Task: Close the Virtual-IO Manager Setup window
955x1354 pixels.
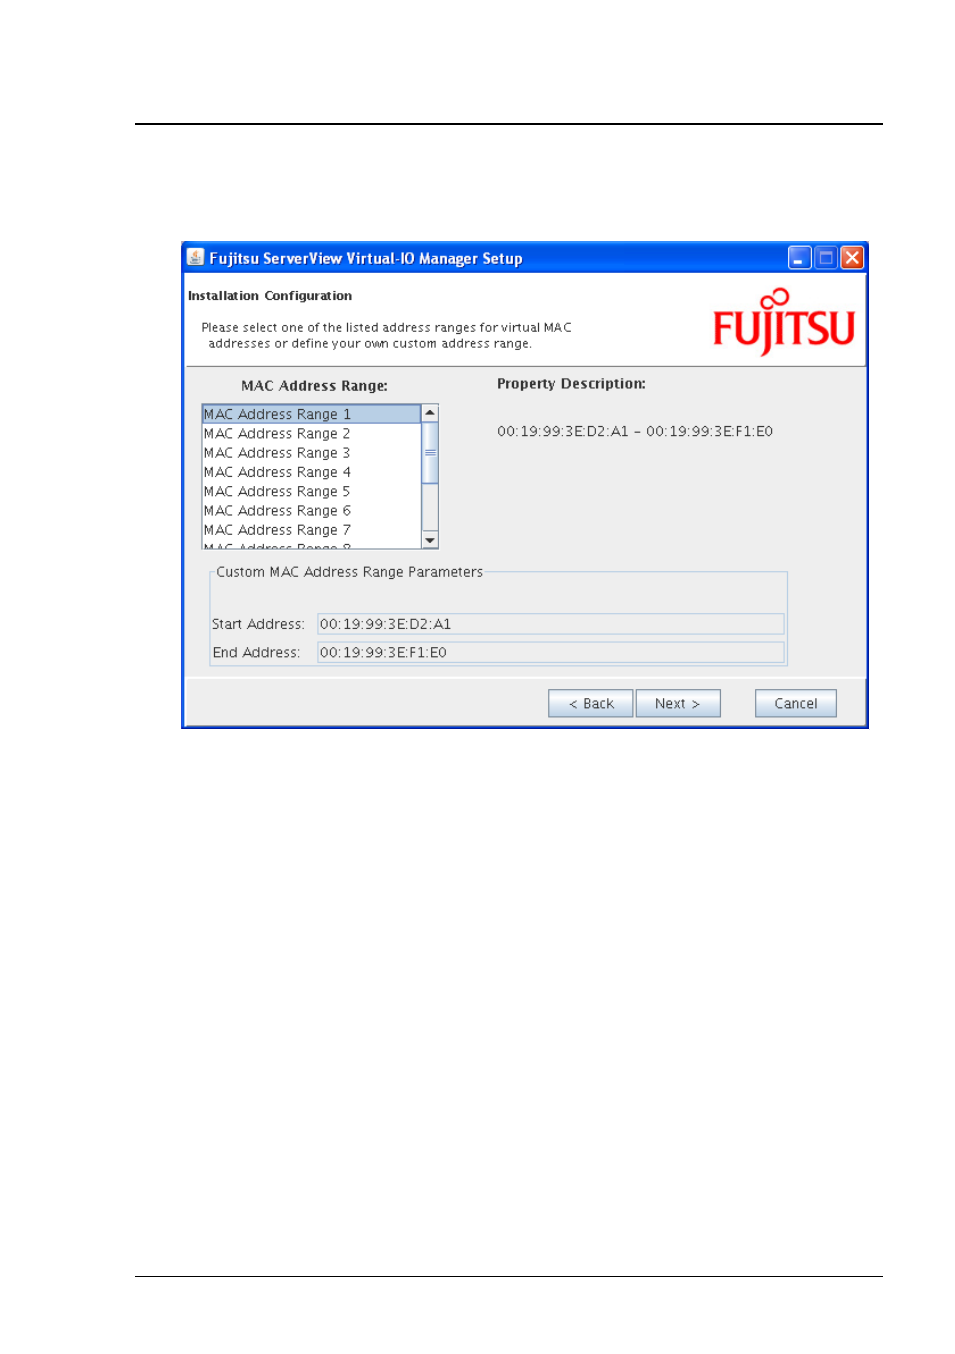Action: pos(852,258)
